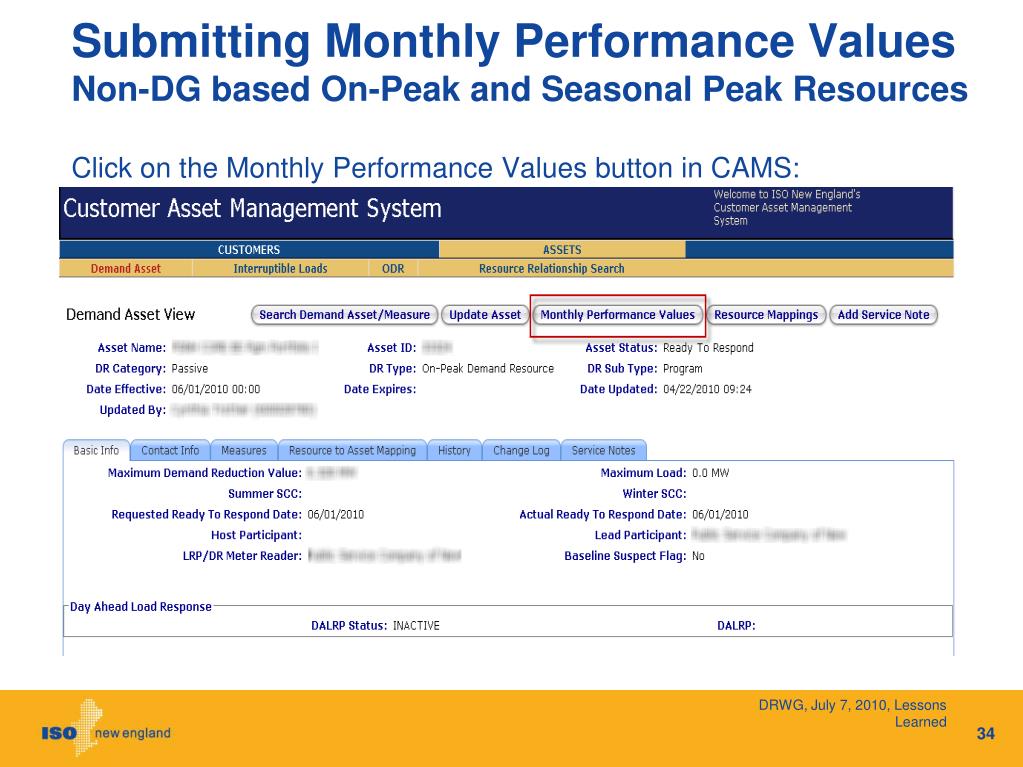Click the slide number 34
This screenshot has height=767, width=1023.
click(985, 734)
